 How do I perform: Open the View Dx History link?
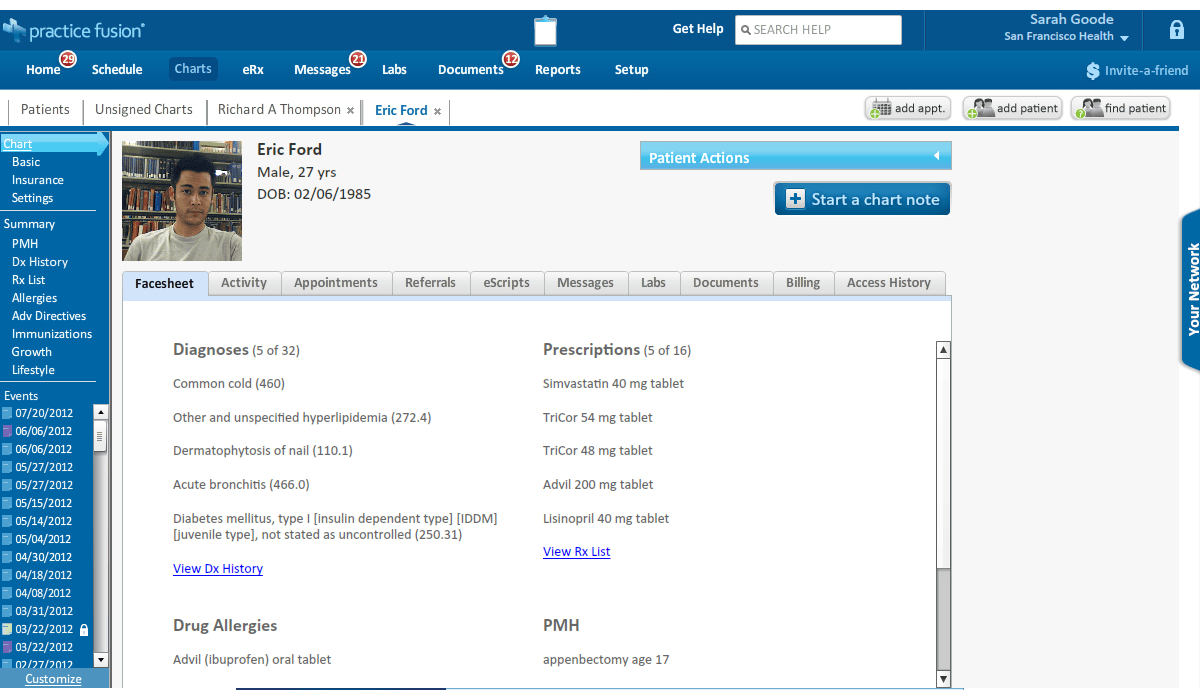point(218,569)
